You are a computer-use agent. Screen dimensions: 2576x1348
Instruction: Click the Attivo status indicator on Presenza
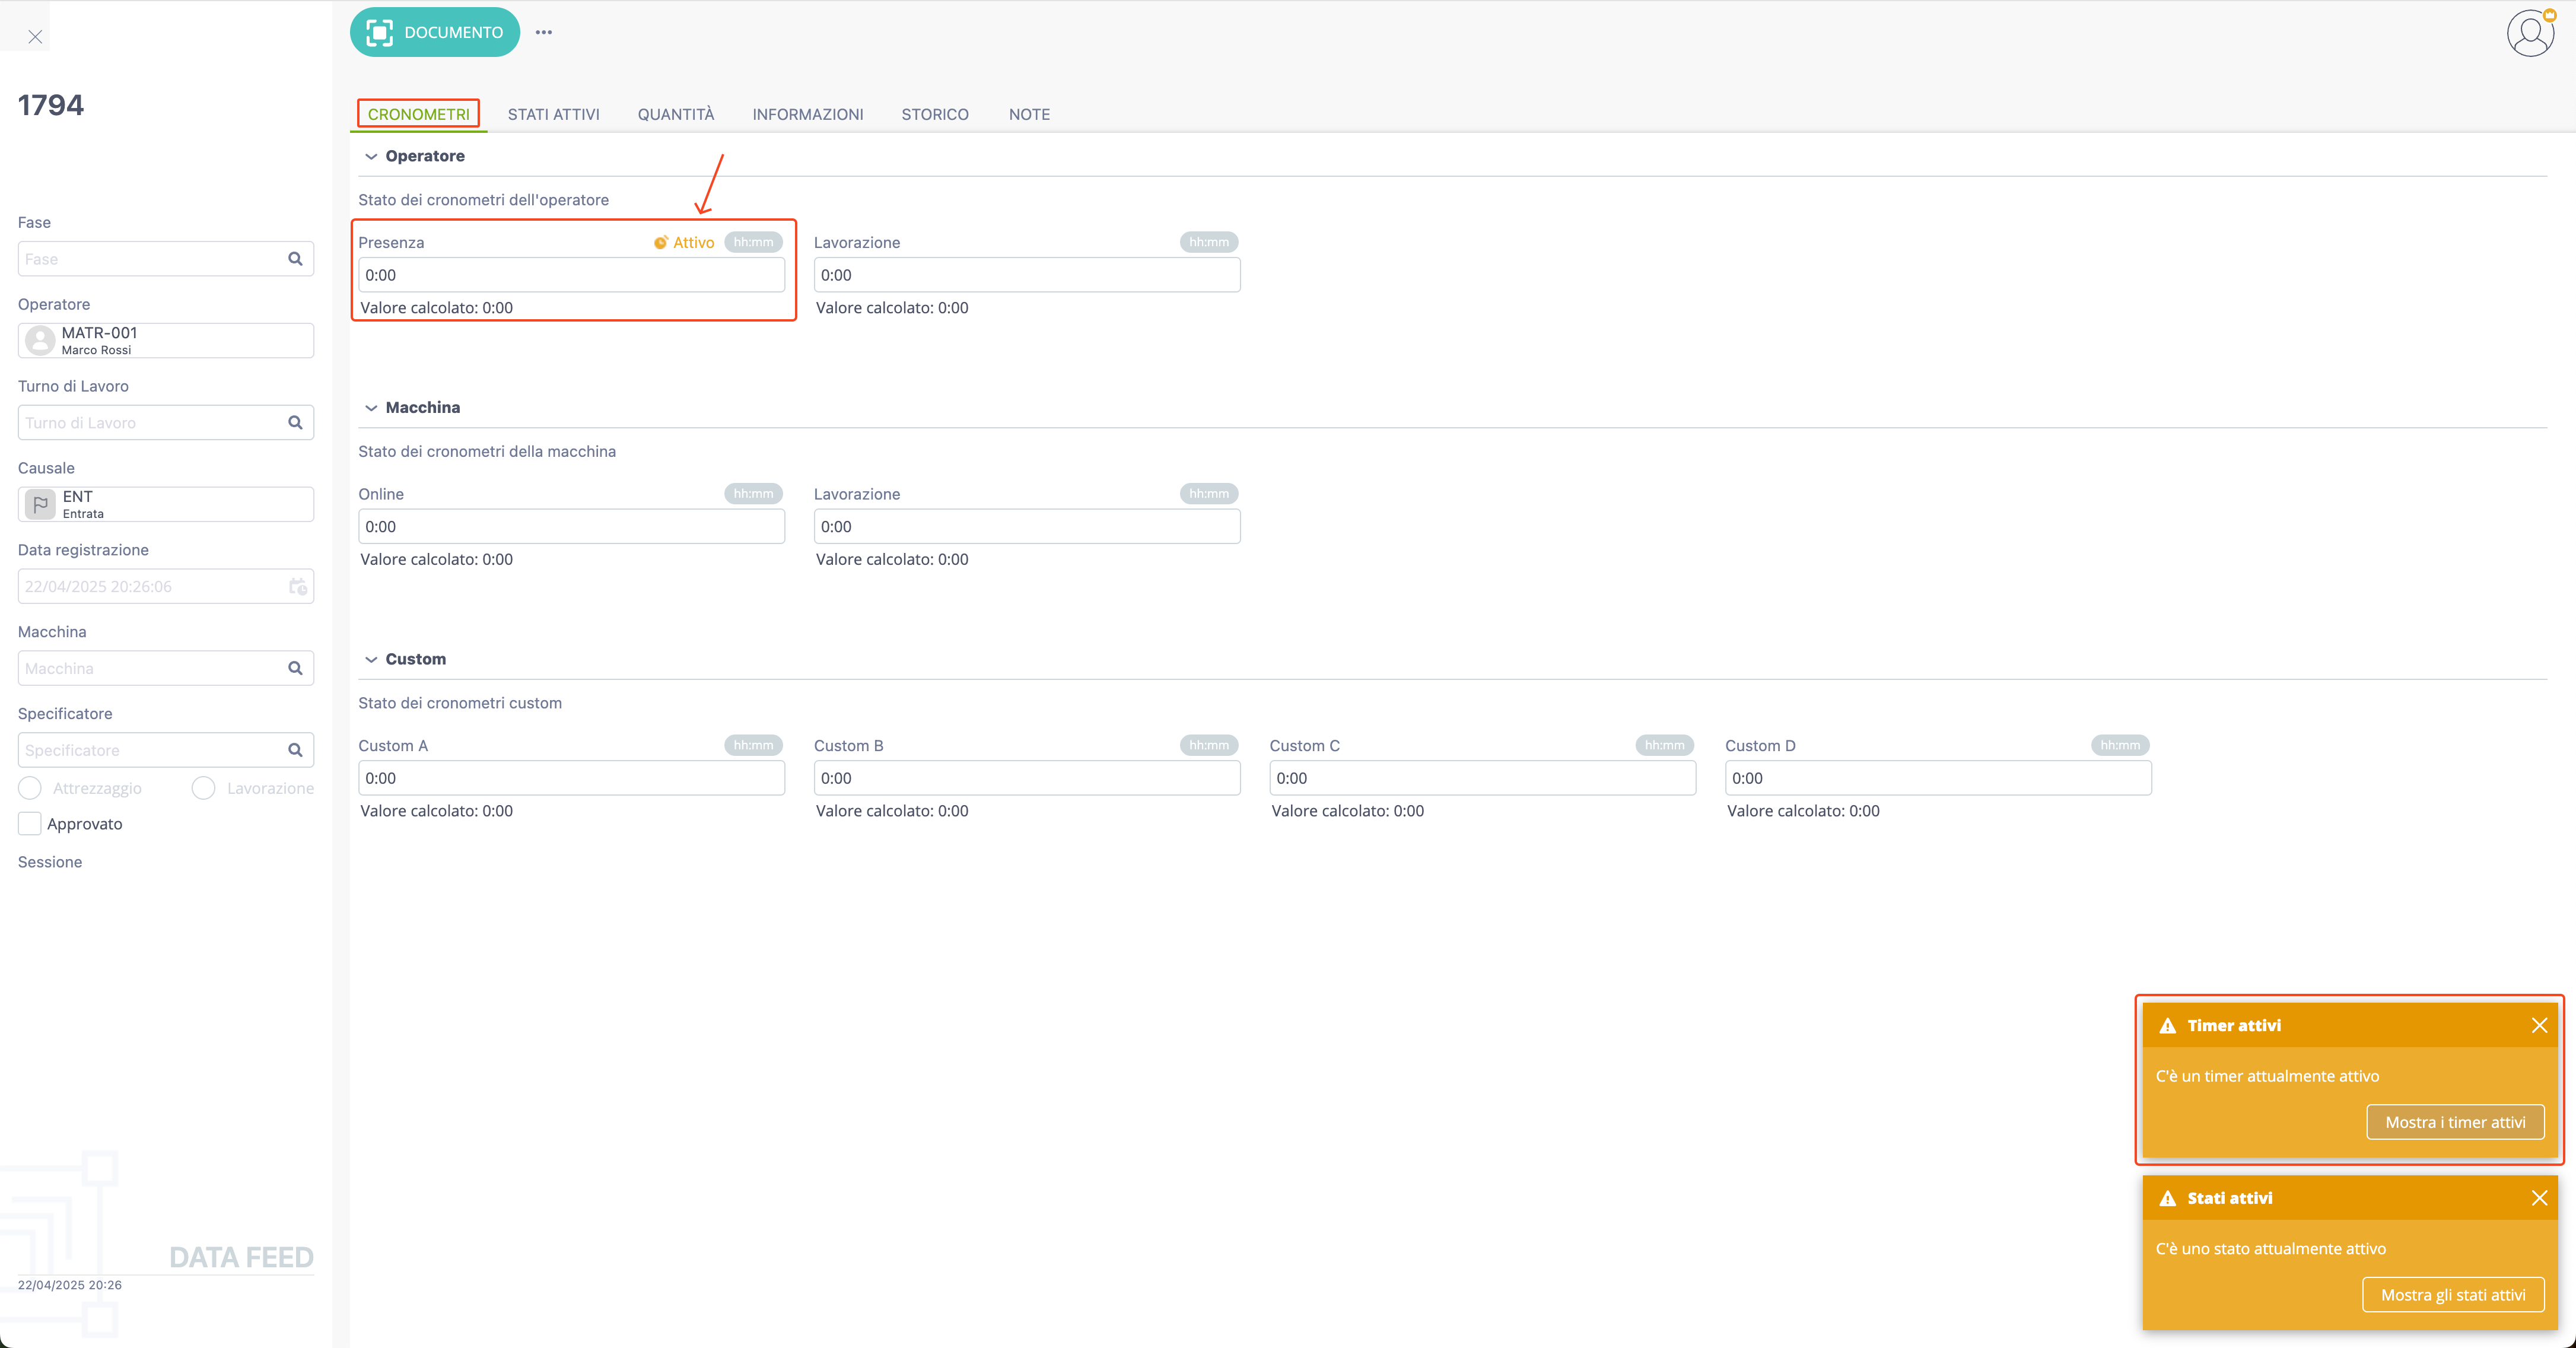click(x=684, y=243)
